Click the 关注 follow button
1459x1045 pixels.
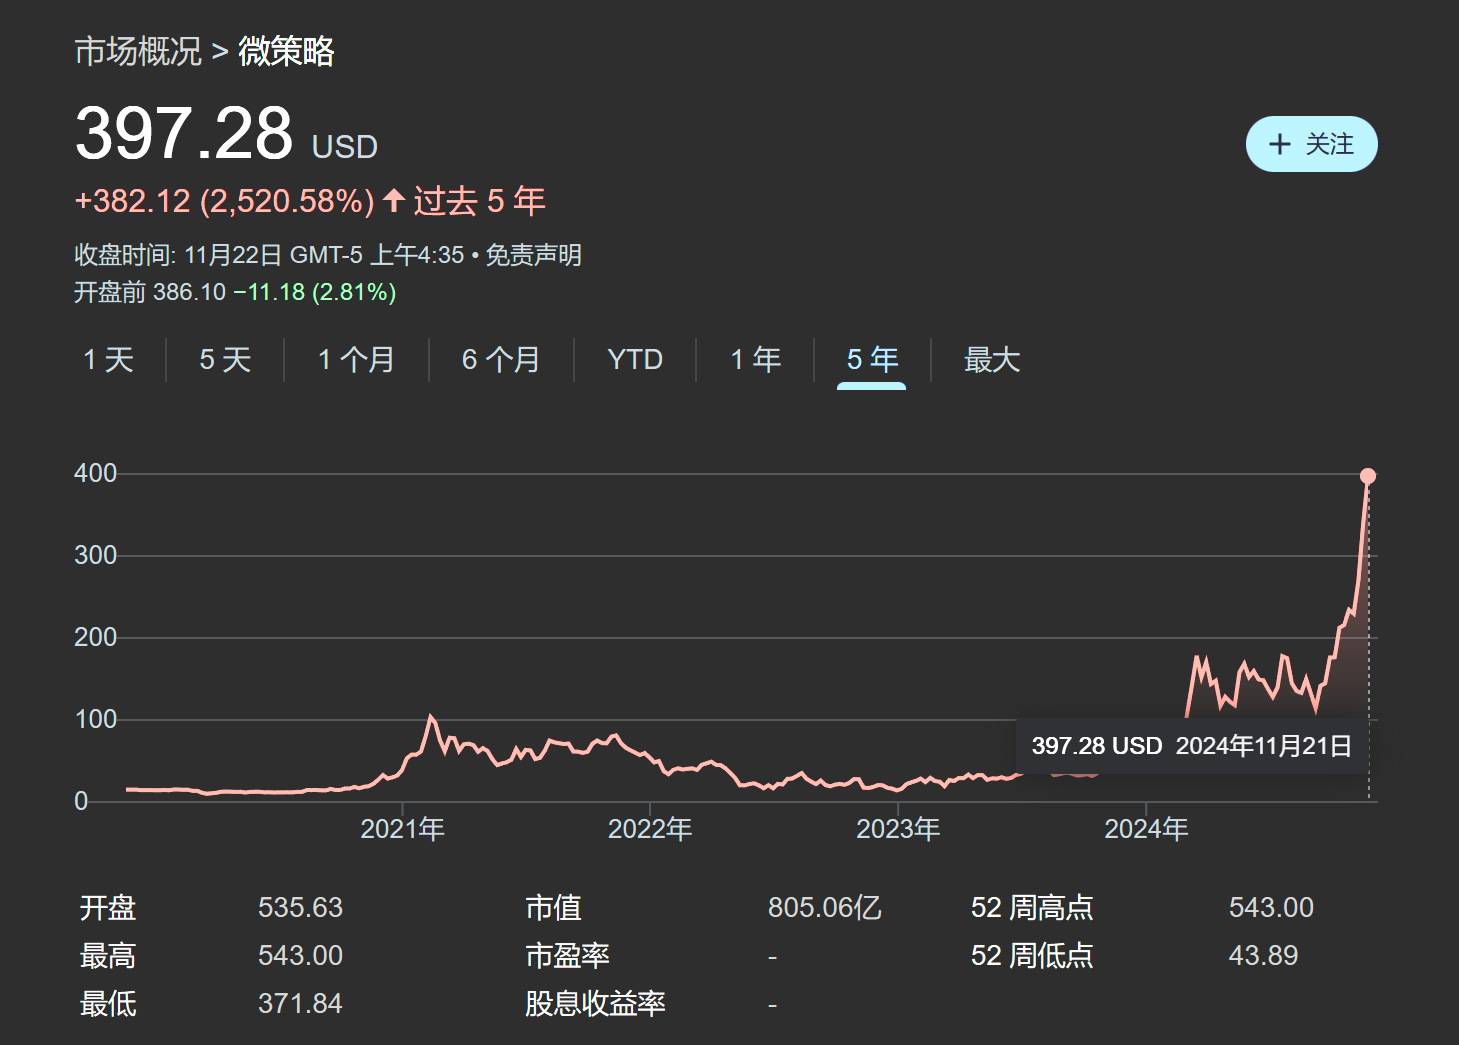coord(1311,145)
